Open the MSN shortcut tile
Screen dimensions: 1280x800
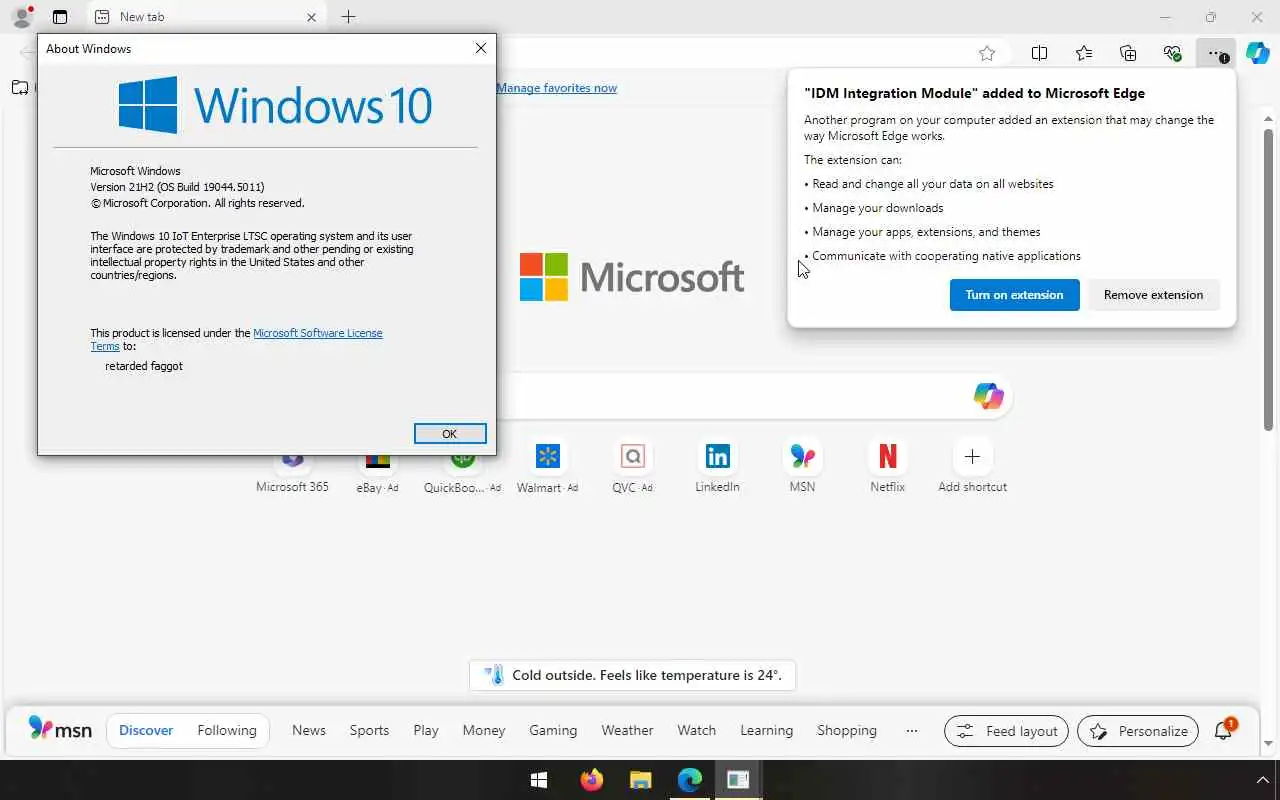802,468
